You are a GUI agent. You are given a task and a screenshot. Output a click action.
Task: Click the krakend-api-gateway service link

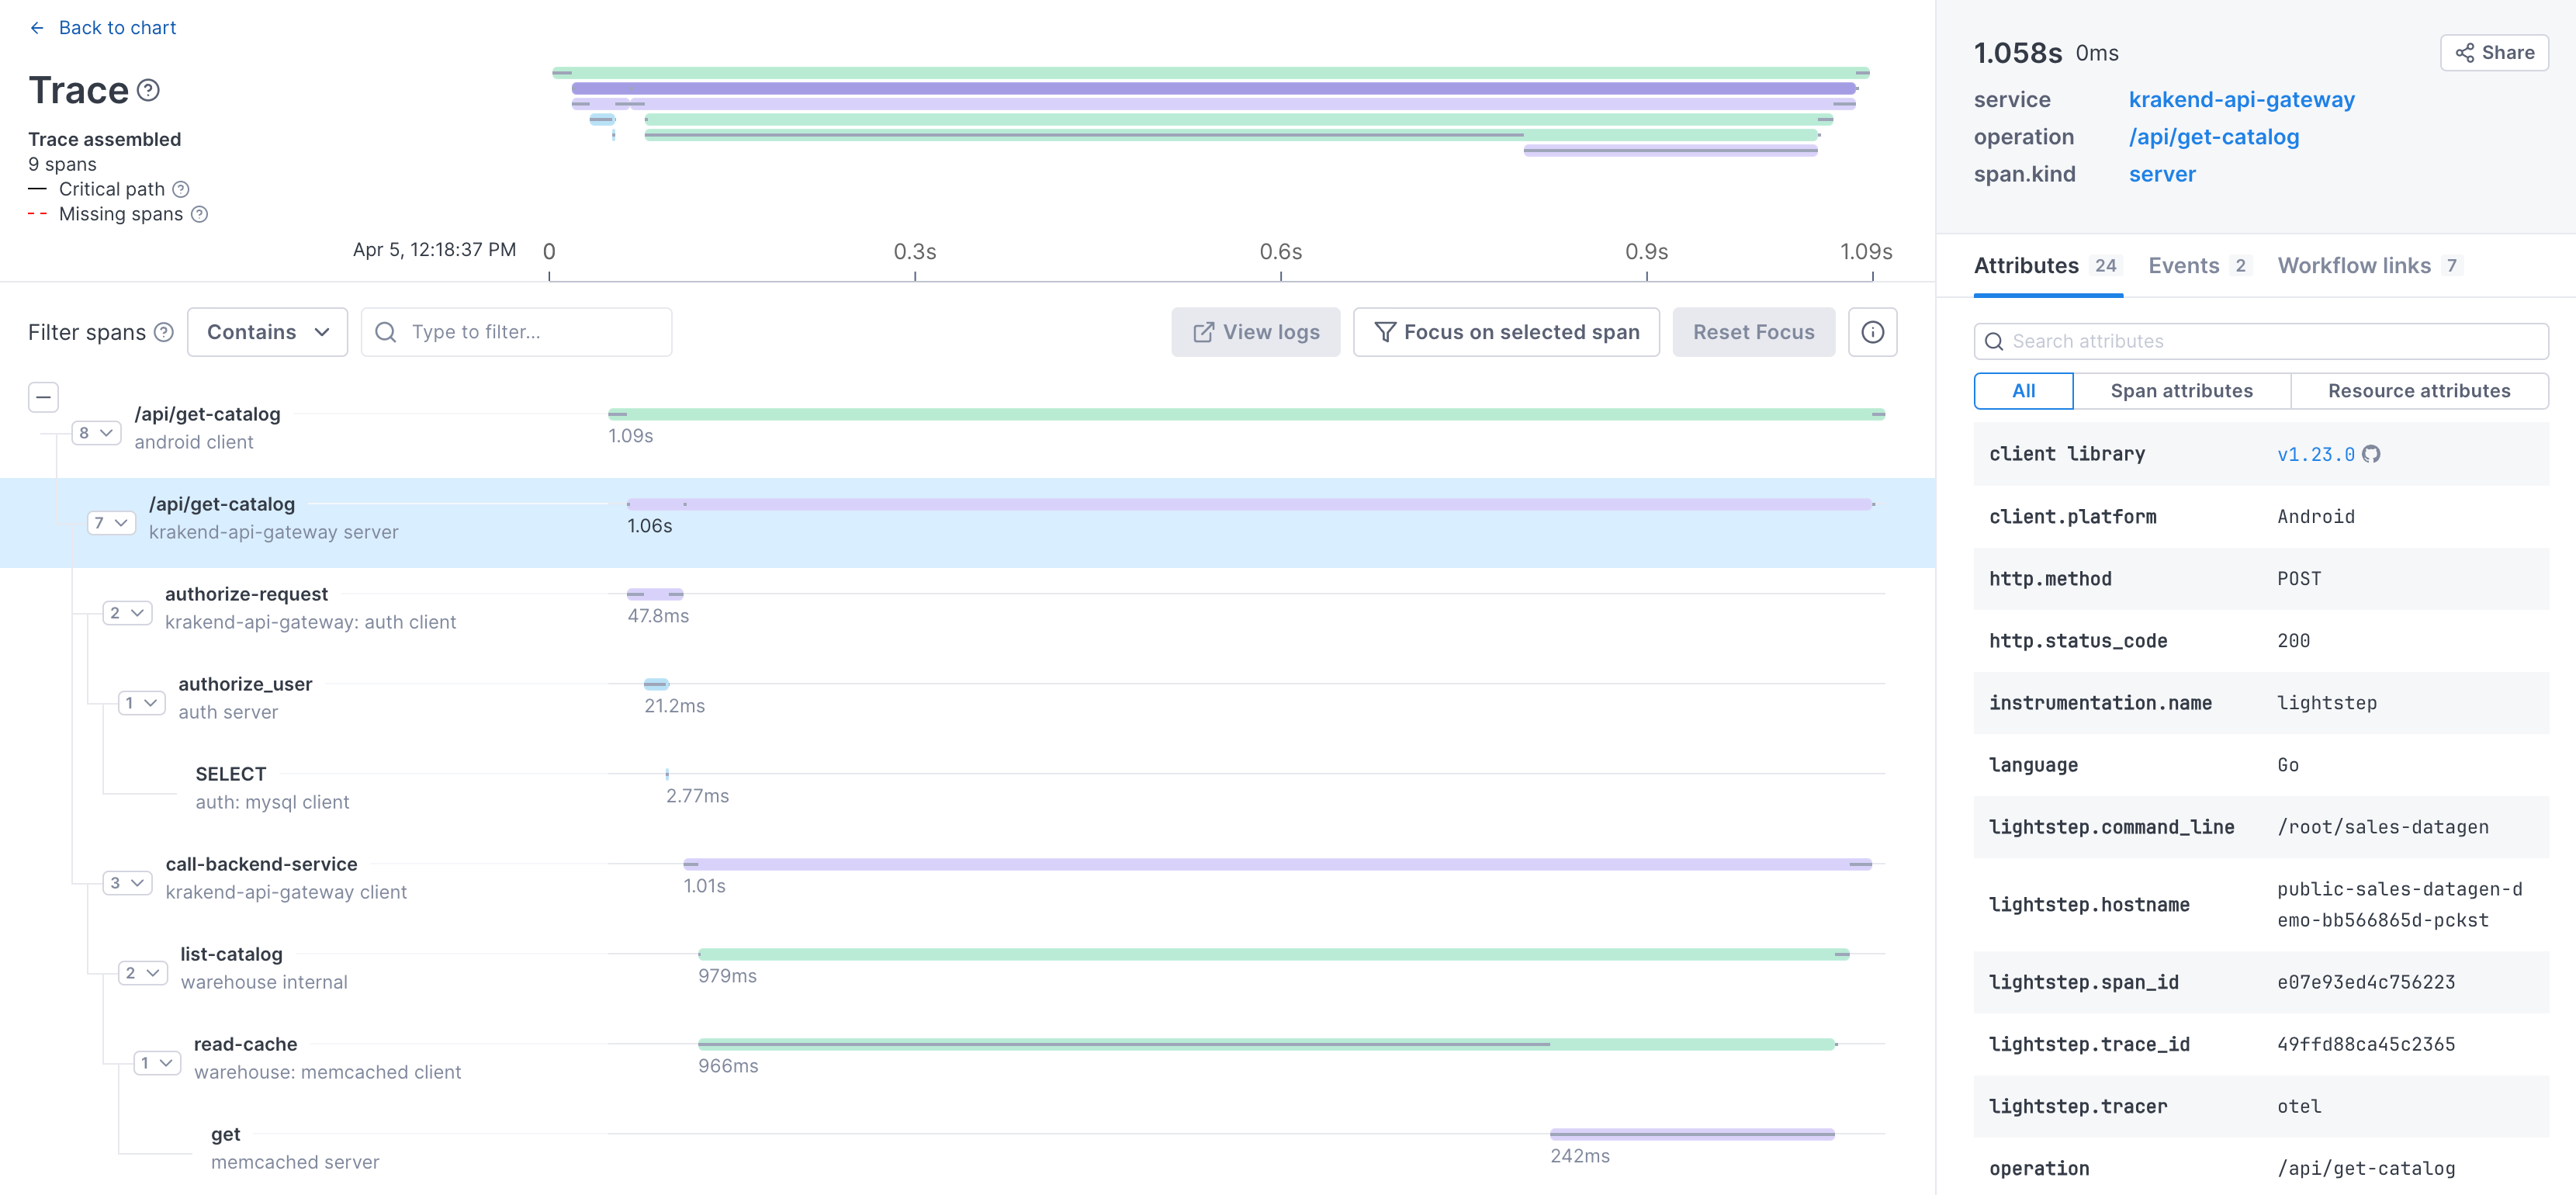click(x=2242, y=99)
